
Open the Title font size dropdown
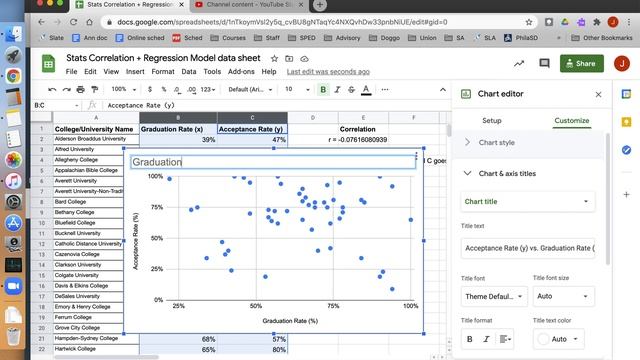point(563,296)
